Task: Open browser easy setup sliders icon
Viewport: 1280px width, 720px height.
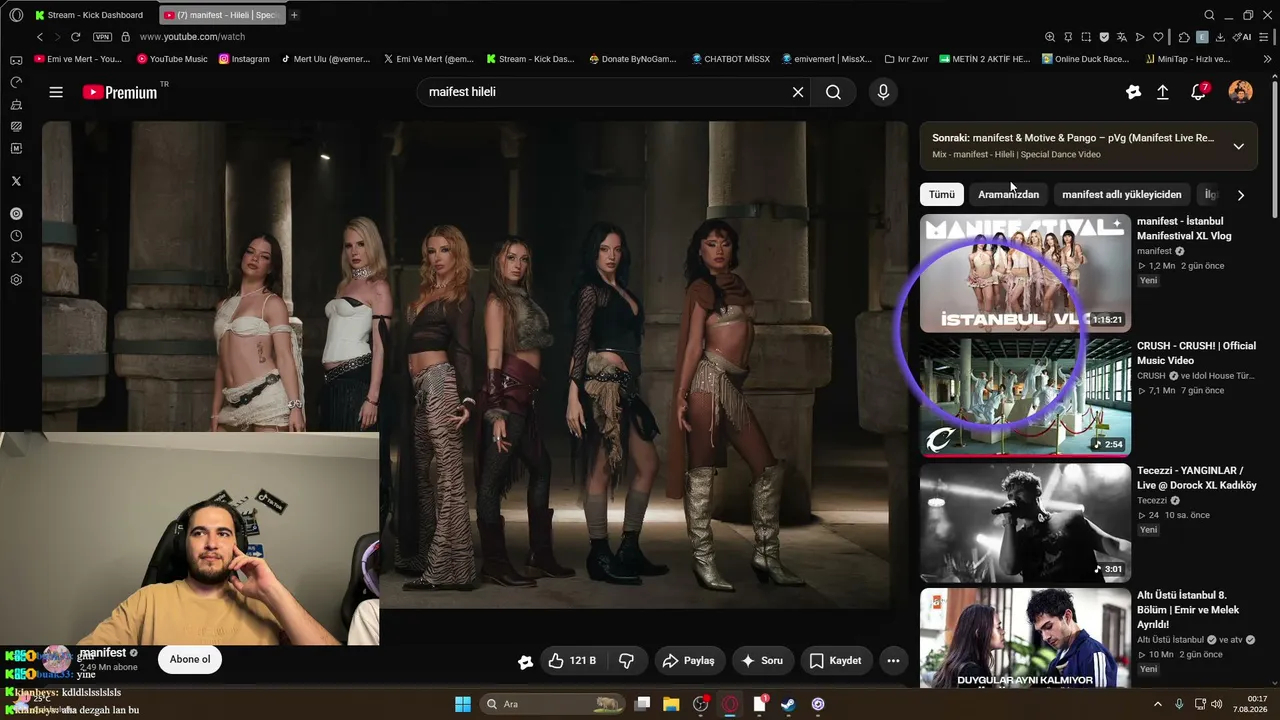Action: 1266,37
